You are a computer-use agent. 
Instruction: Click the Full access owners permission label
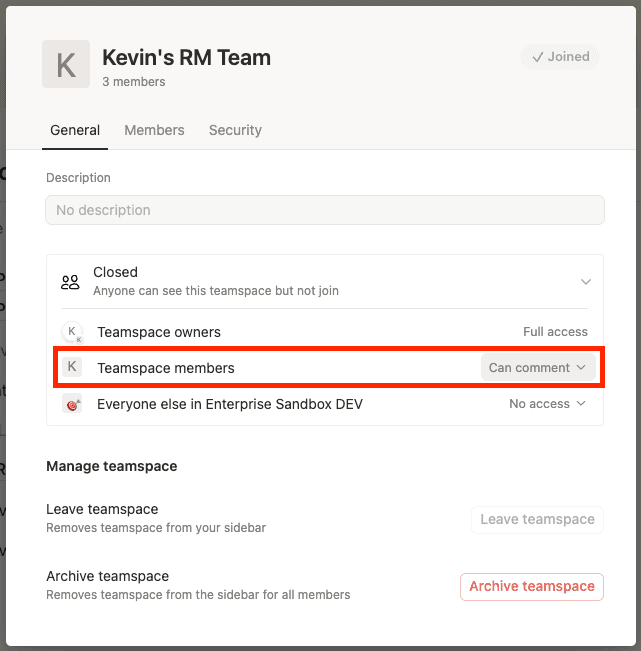(x=555, y=332)
